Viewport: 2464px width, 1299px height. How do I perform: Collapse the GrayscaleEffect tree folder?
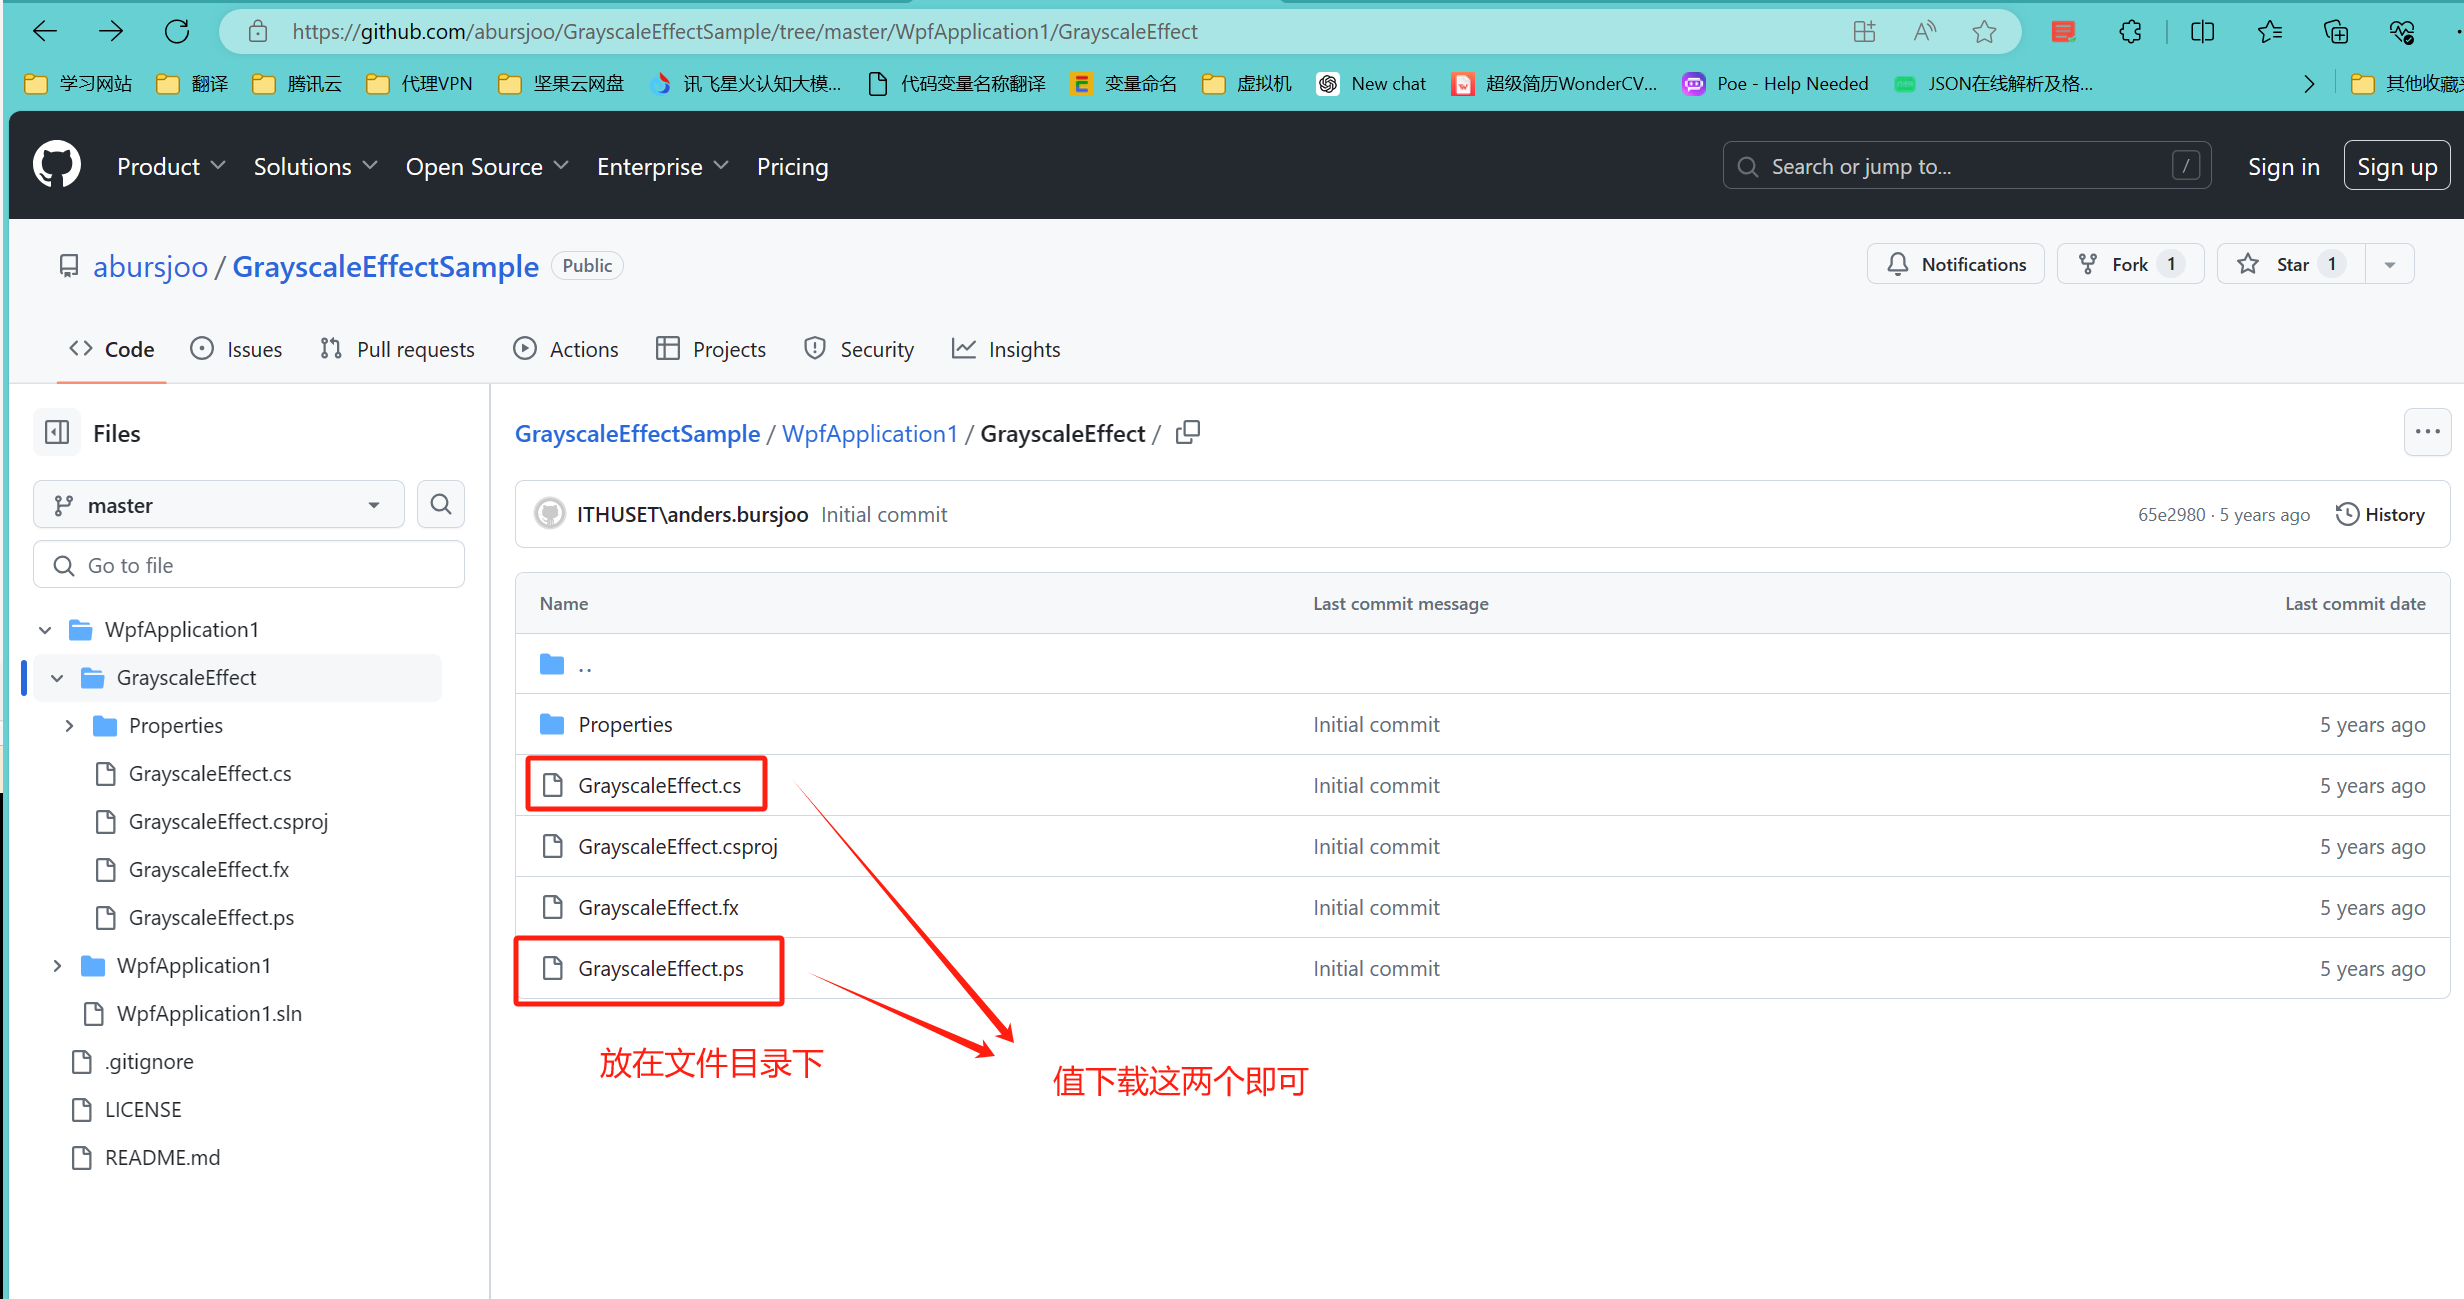57,678
